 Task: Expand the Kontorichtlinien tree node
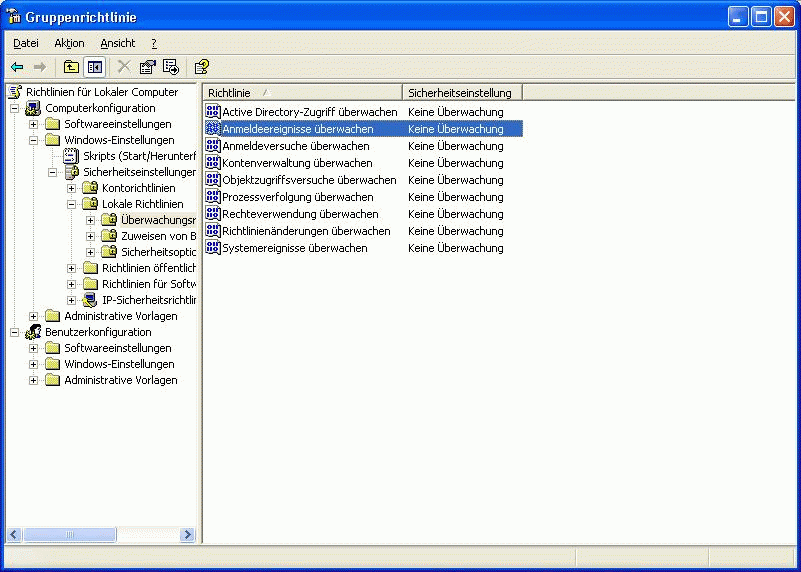pos(72,188)
